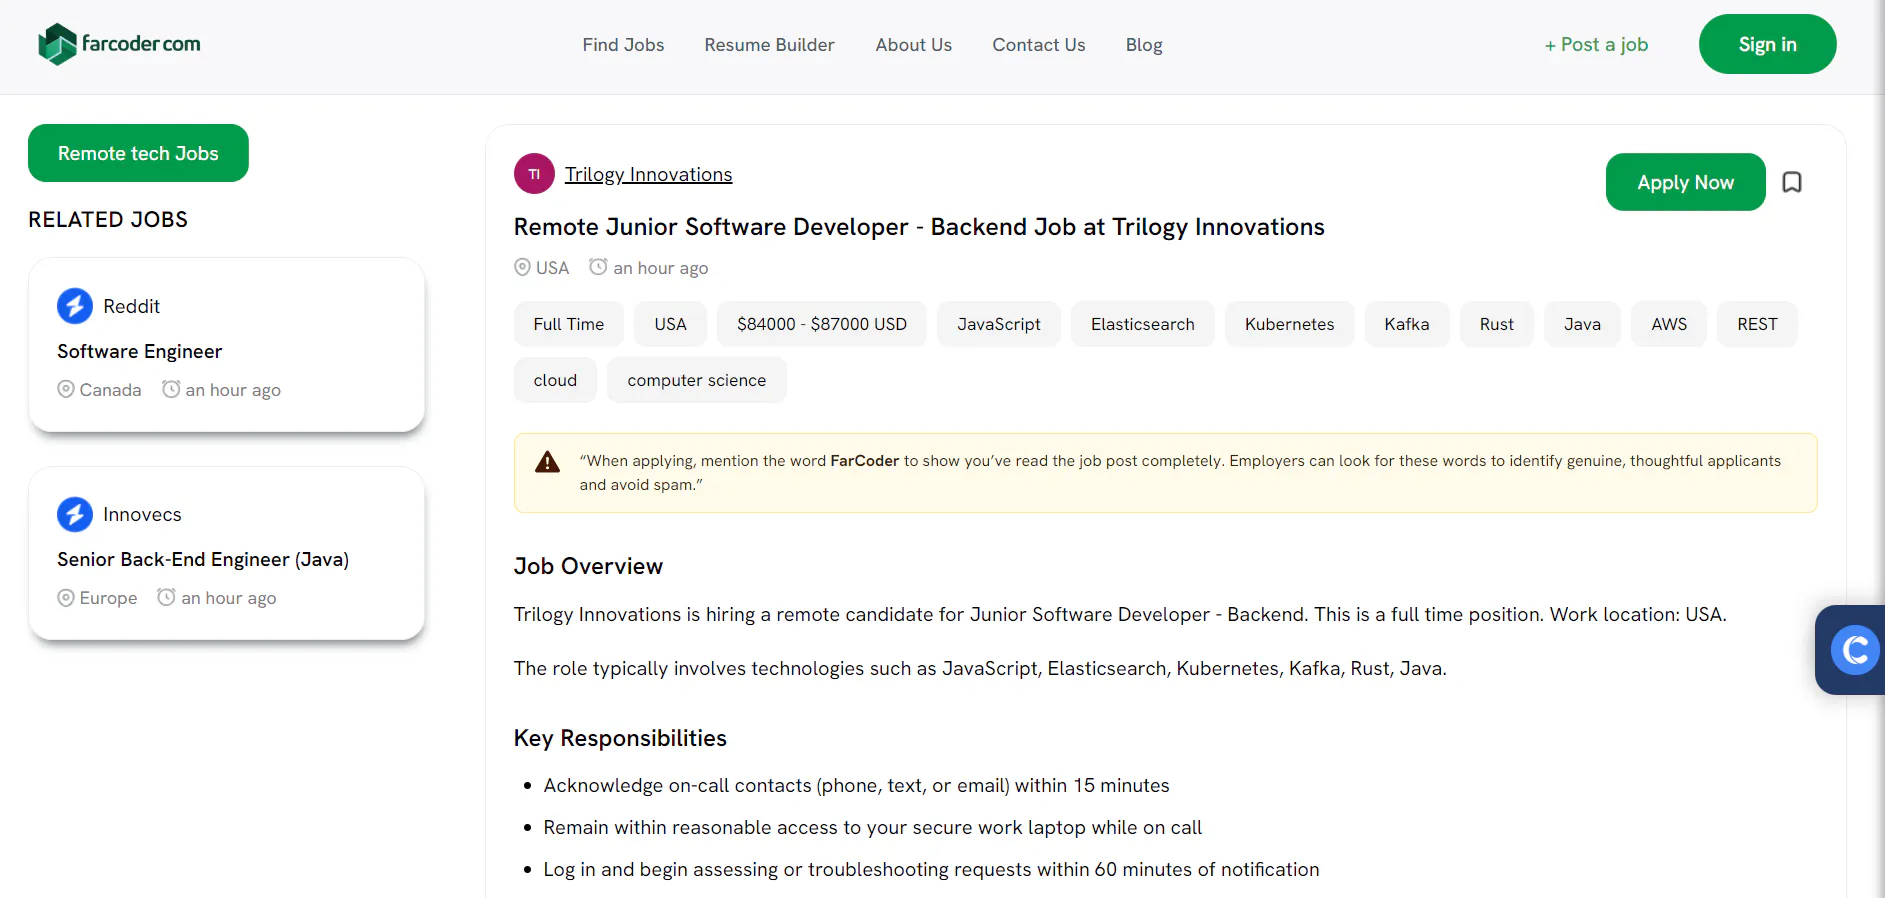
Task: Open the Find Jobs menu item
Action: click(x=623, y=45)
